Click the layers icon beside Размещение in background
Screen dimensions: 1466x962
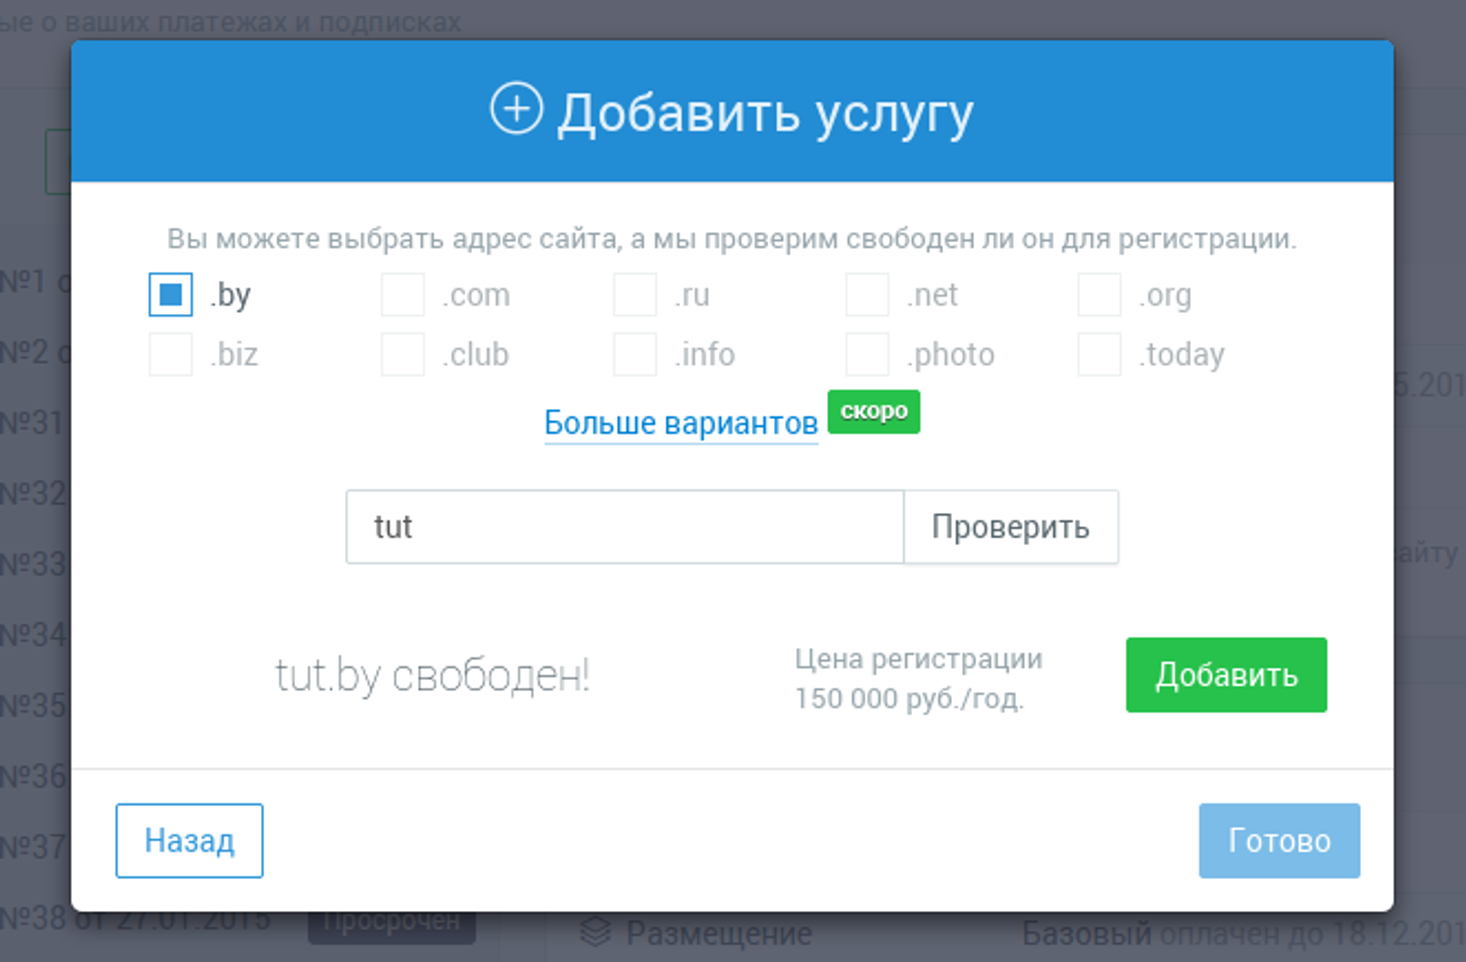[x=595, y=933]
